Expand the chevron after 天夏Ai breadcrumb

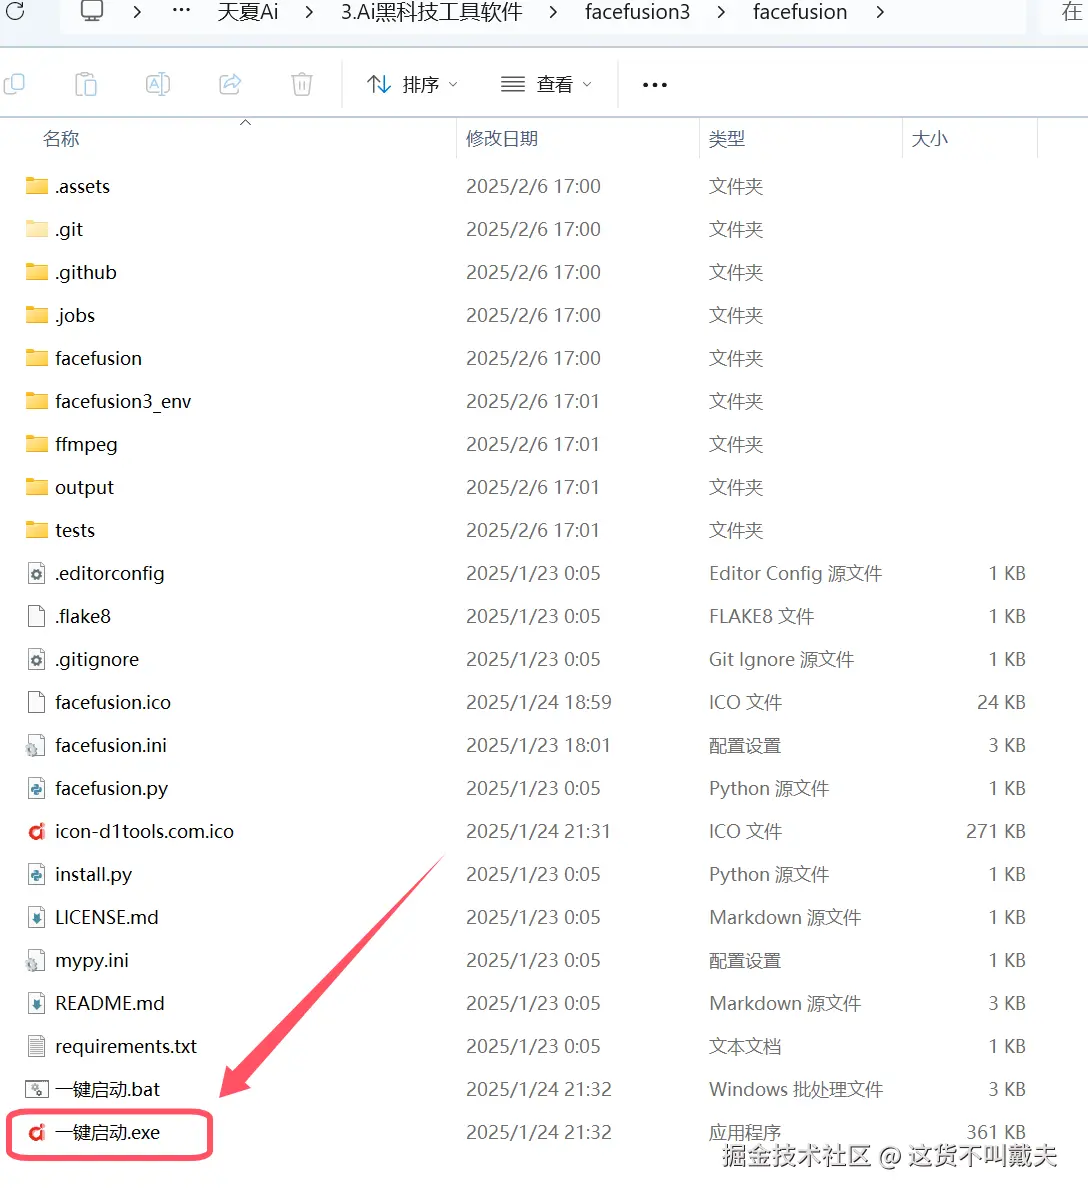(x=309, y=12)
